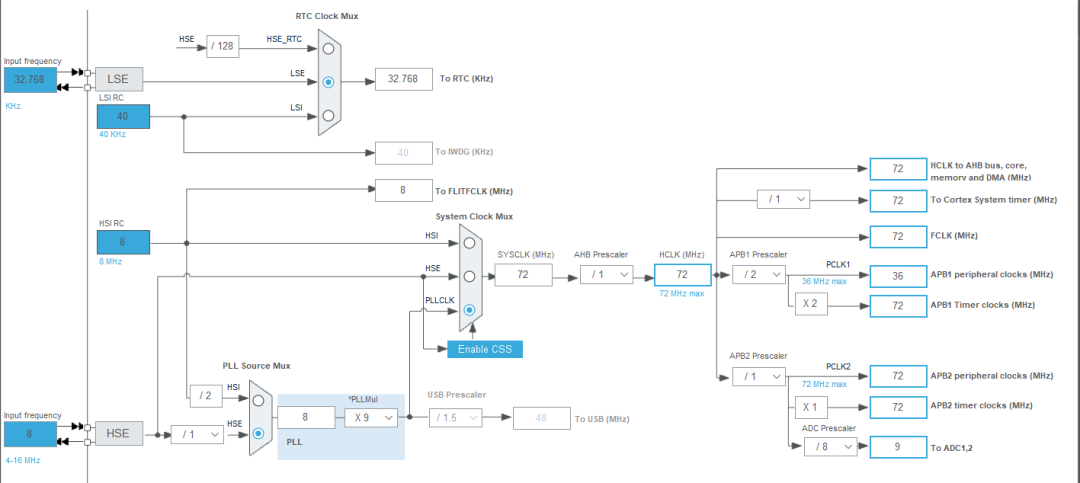The width and height of the screenshot is (1080, 483).
Task: Click the USB Prescaler label
Action: 457,395
